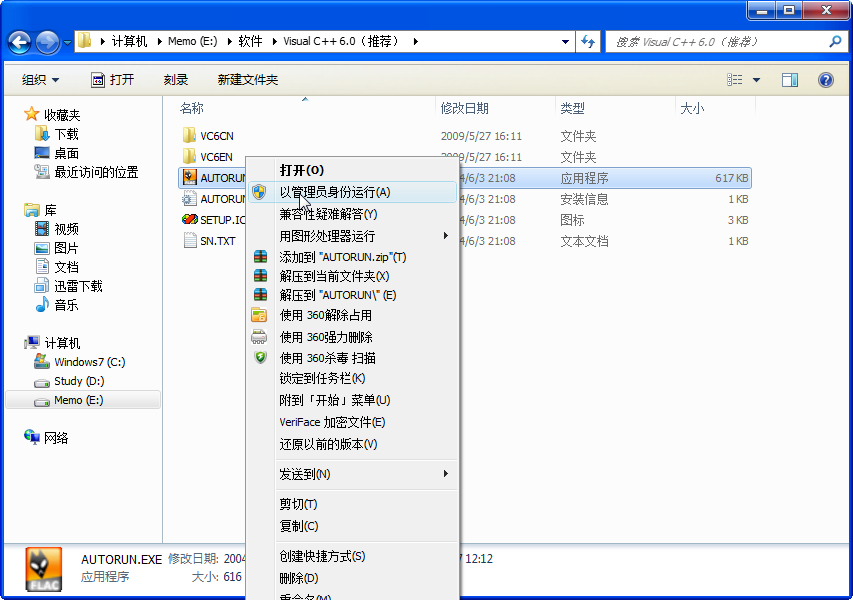
Task: Open the view options dropdown arrow
Action: click(x=756, y=80)
